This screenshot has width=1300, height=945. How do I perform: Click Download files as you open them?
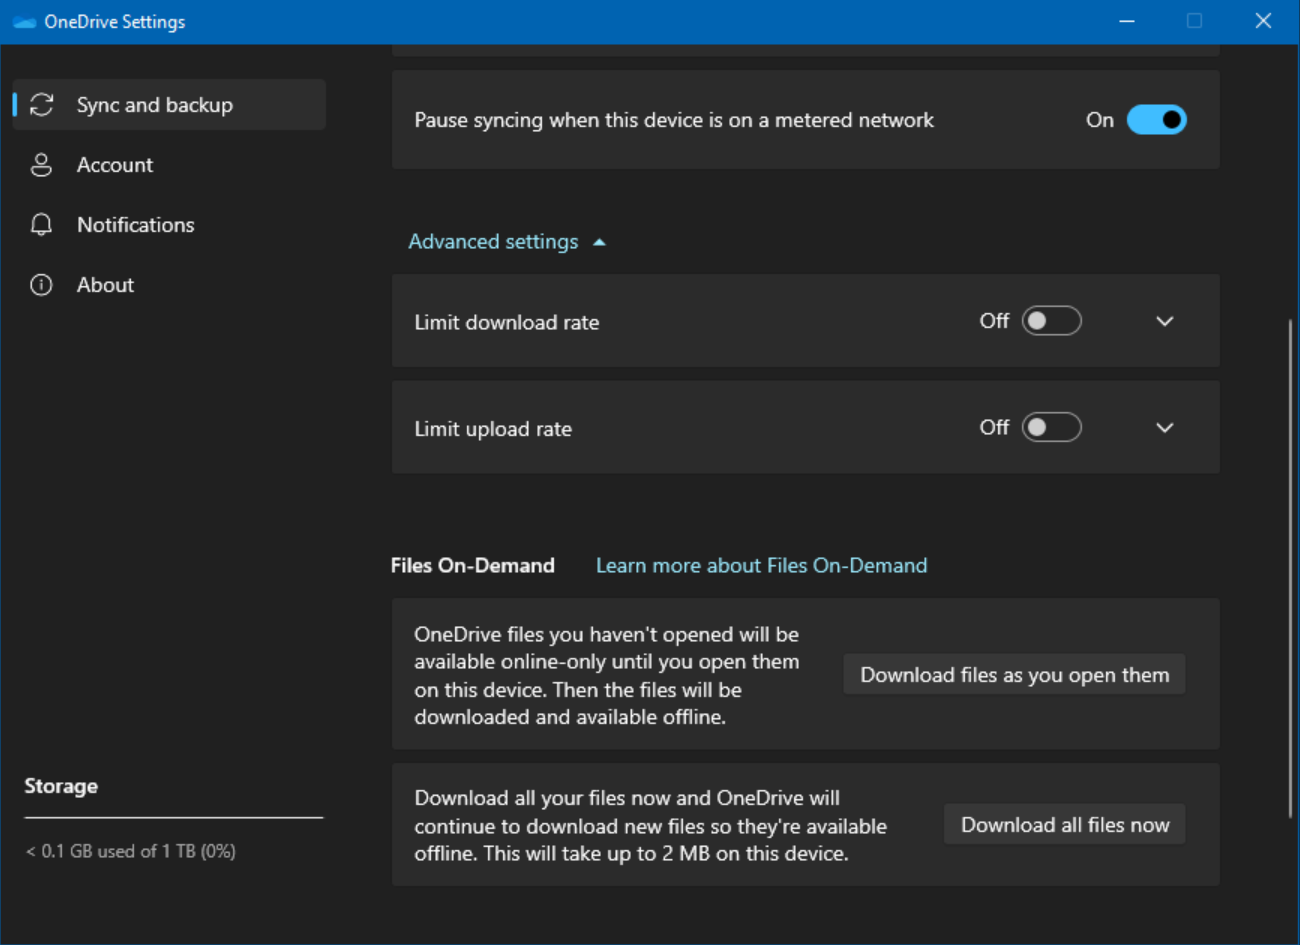pos(1013,674)
